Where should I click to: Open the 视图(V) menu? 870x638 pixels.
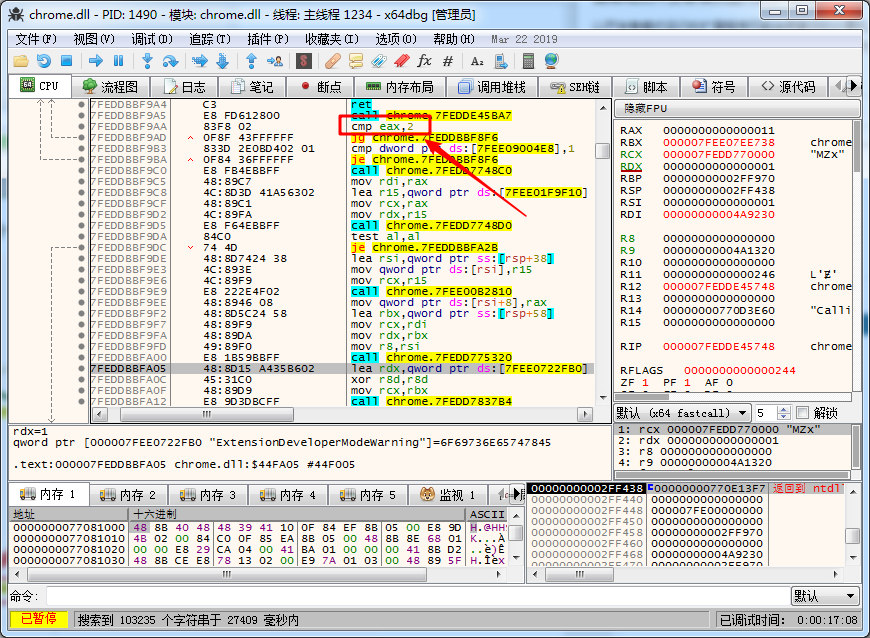94,39
